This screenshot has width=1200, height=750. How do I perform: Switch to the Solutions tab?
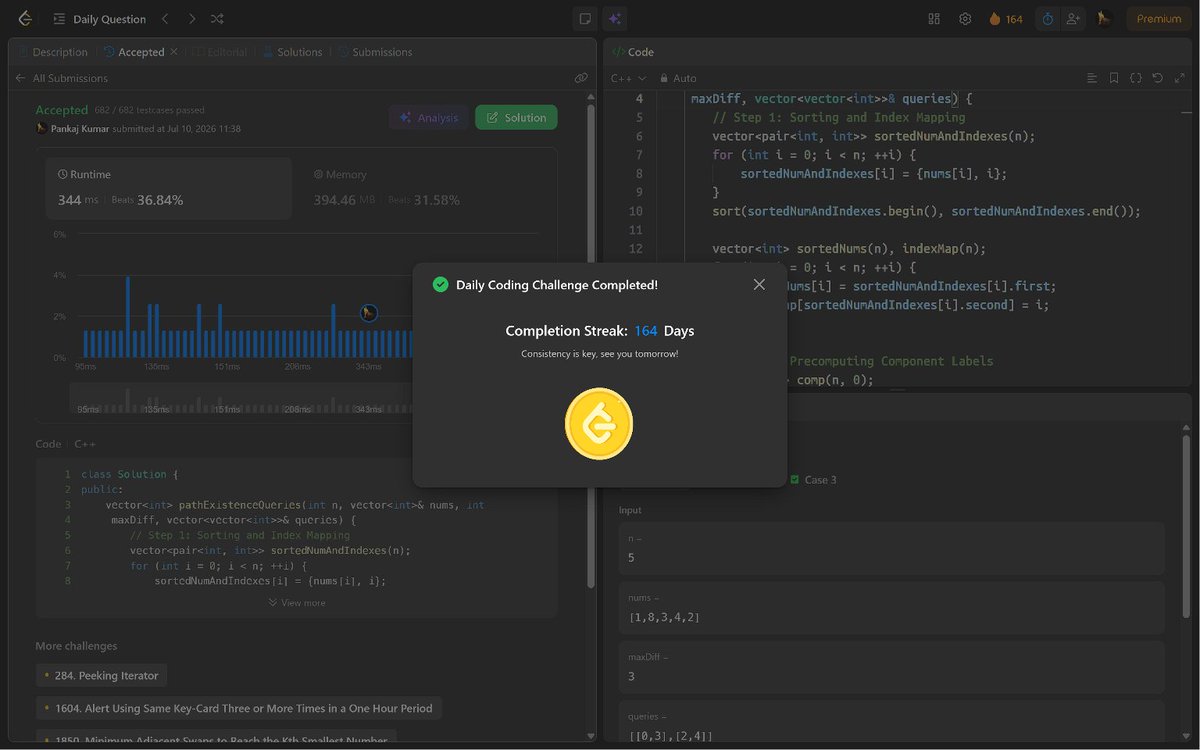[x=292, y=52]
